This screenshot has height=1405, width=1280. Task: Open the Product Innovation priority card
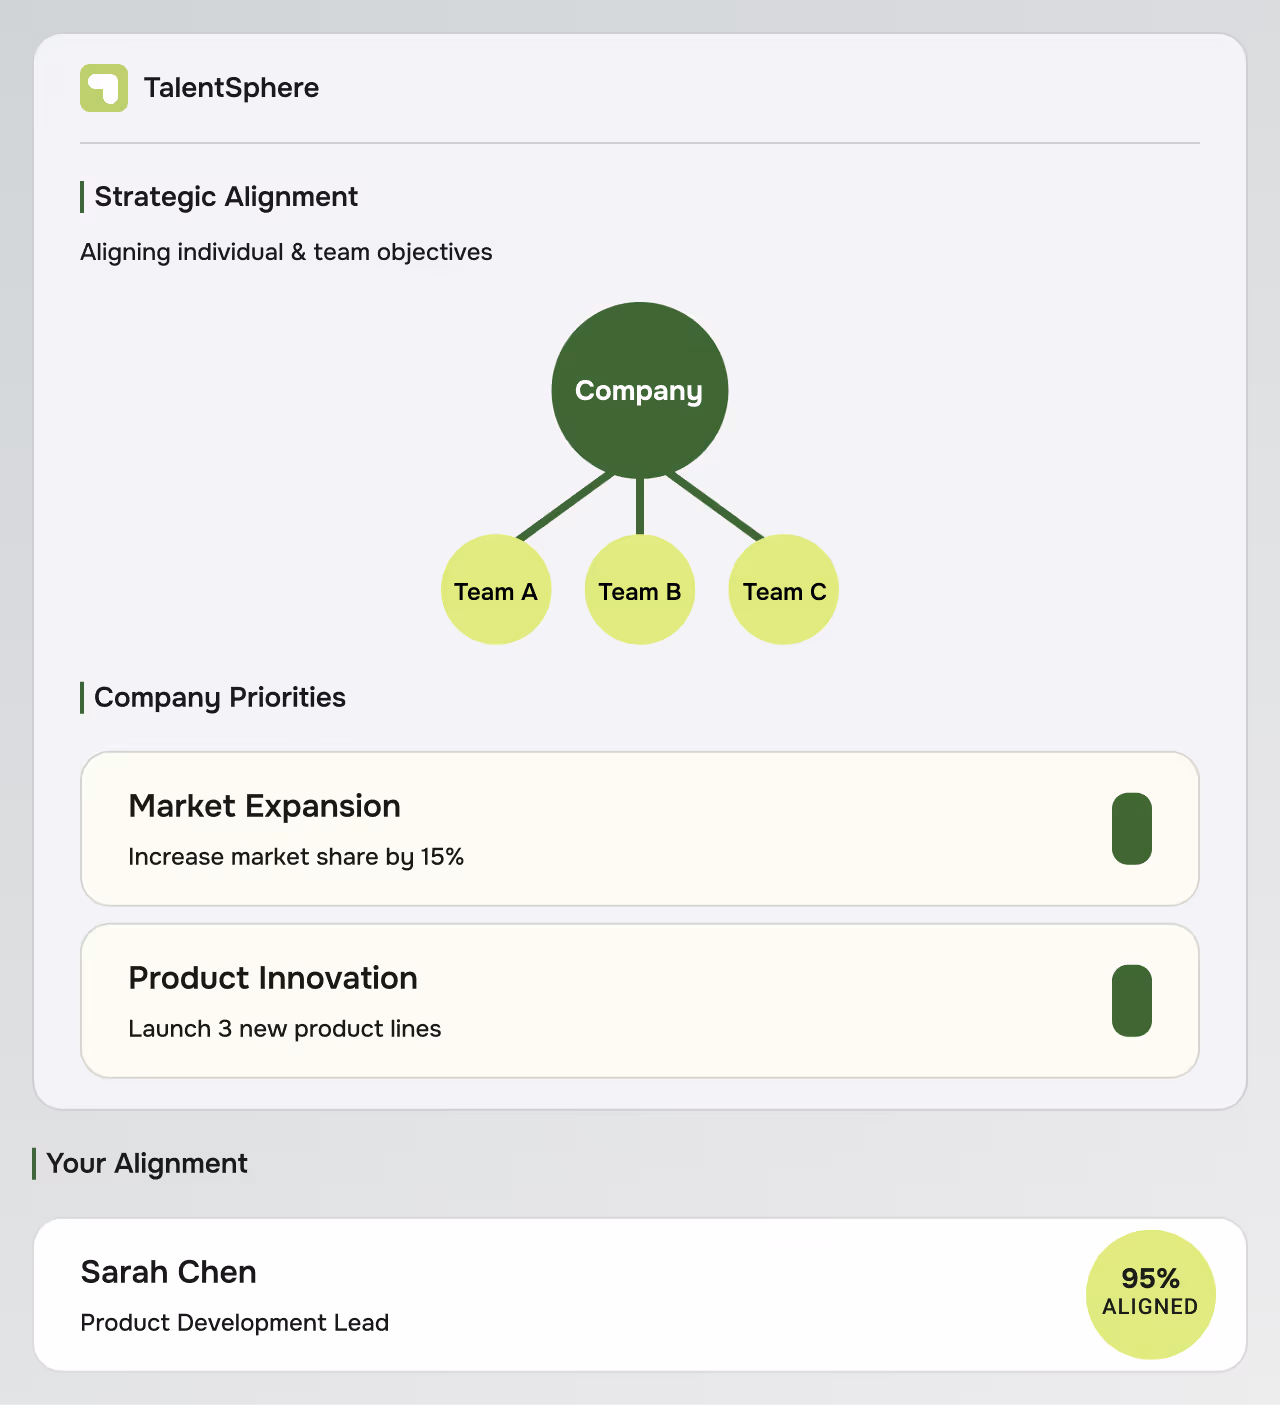pos(640,1001)
